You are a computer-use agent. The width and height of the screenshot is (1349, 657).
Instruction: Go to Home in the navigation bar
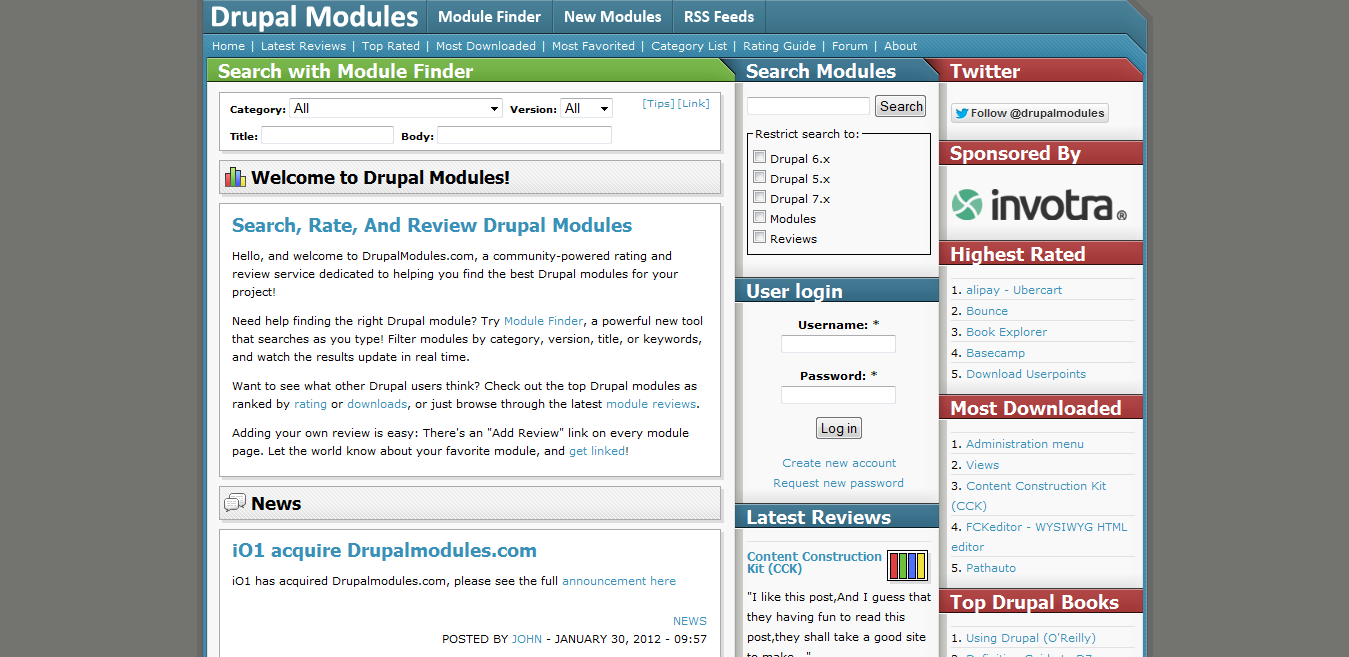click(228, 46)
